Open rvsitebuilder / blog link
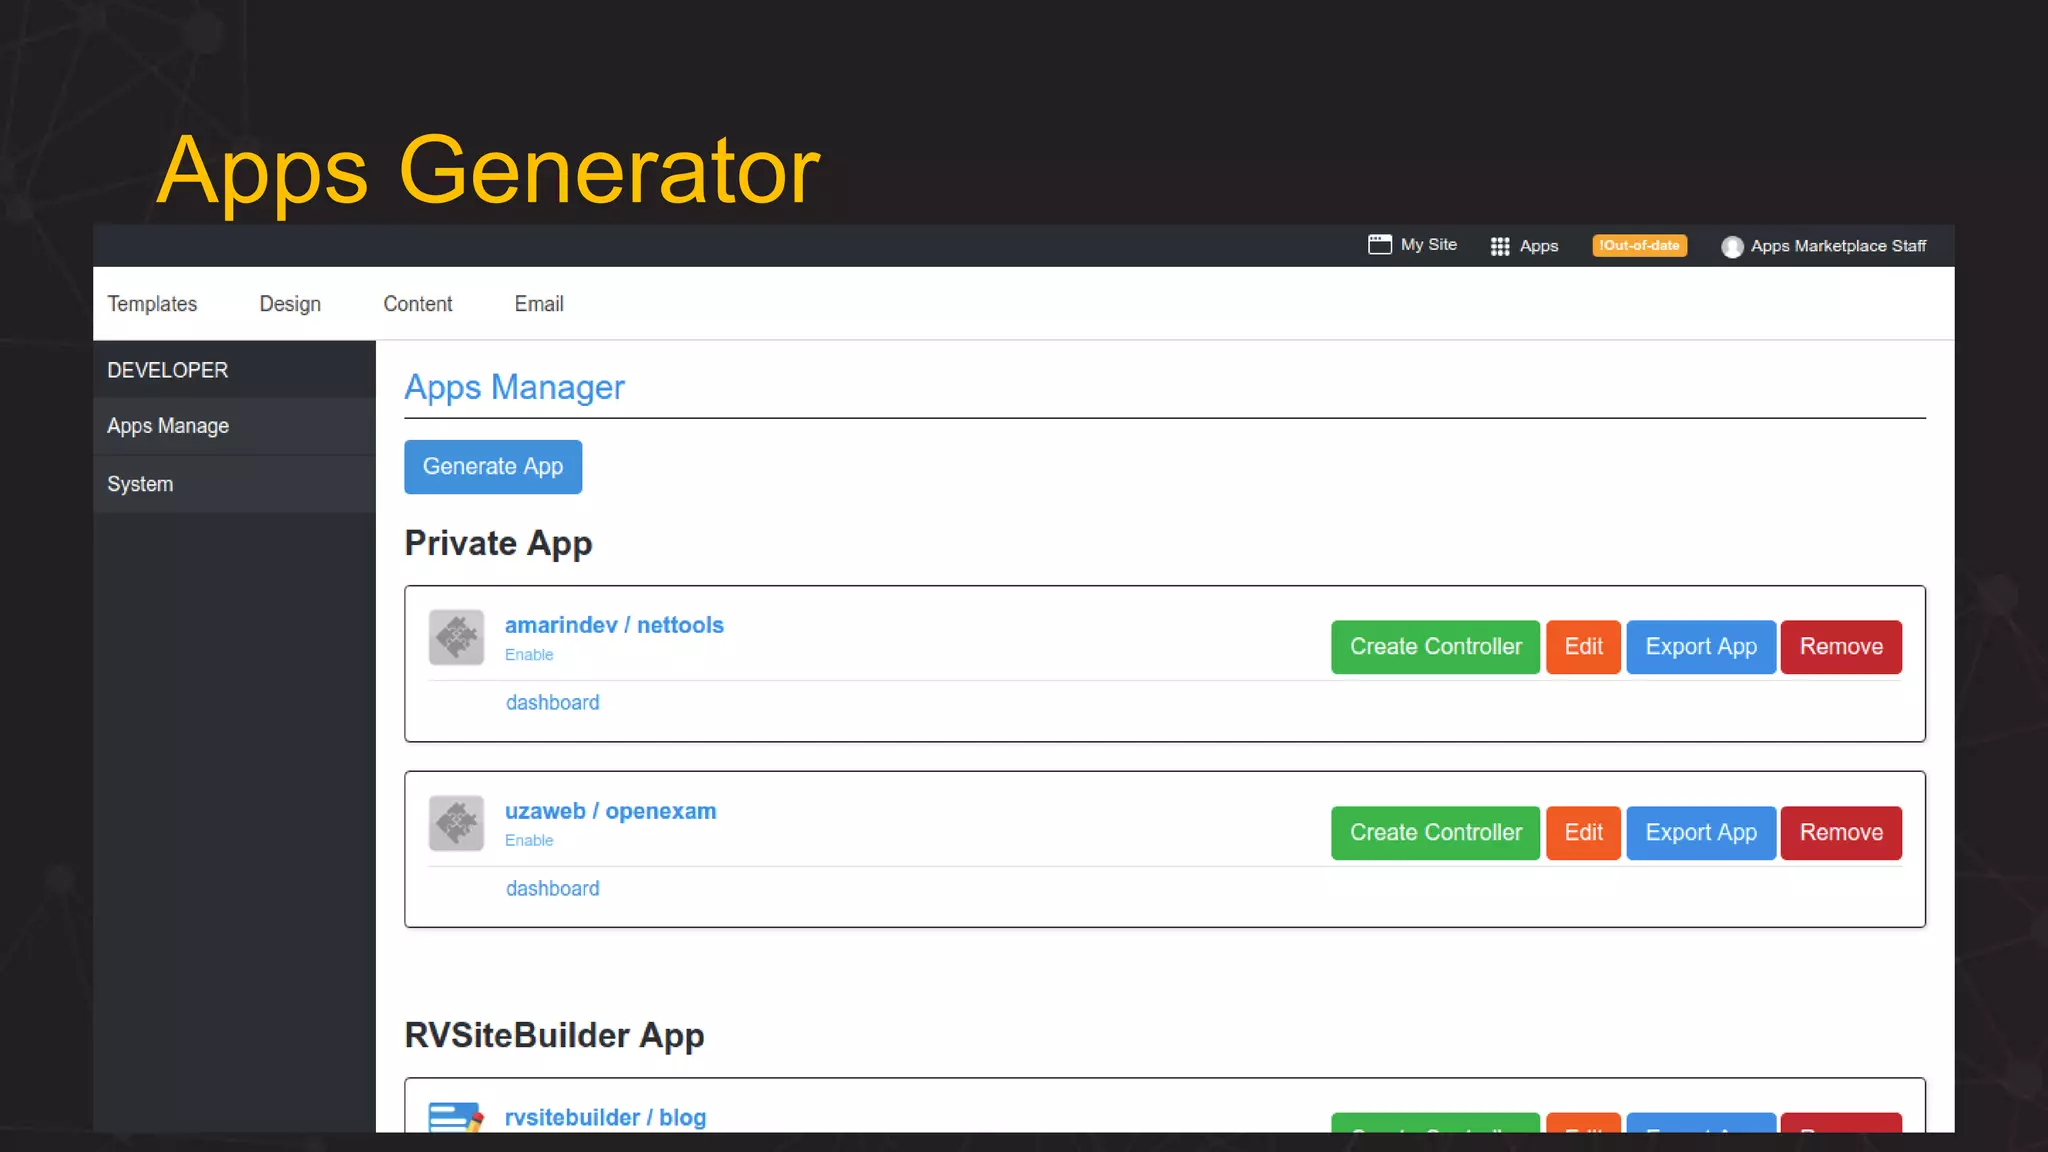The width and height of the screenshot is (2048, 1152). (605, 1117)
